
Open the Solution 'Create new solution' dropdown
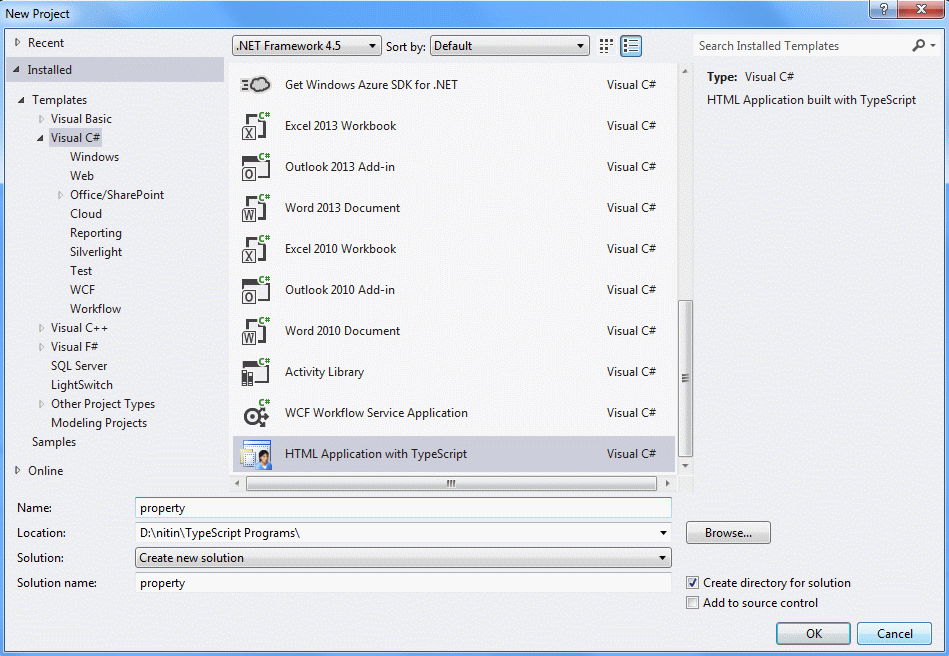pos(403,558)
